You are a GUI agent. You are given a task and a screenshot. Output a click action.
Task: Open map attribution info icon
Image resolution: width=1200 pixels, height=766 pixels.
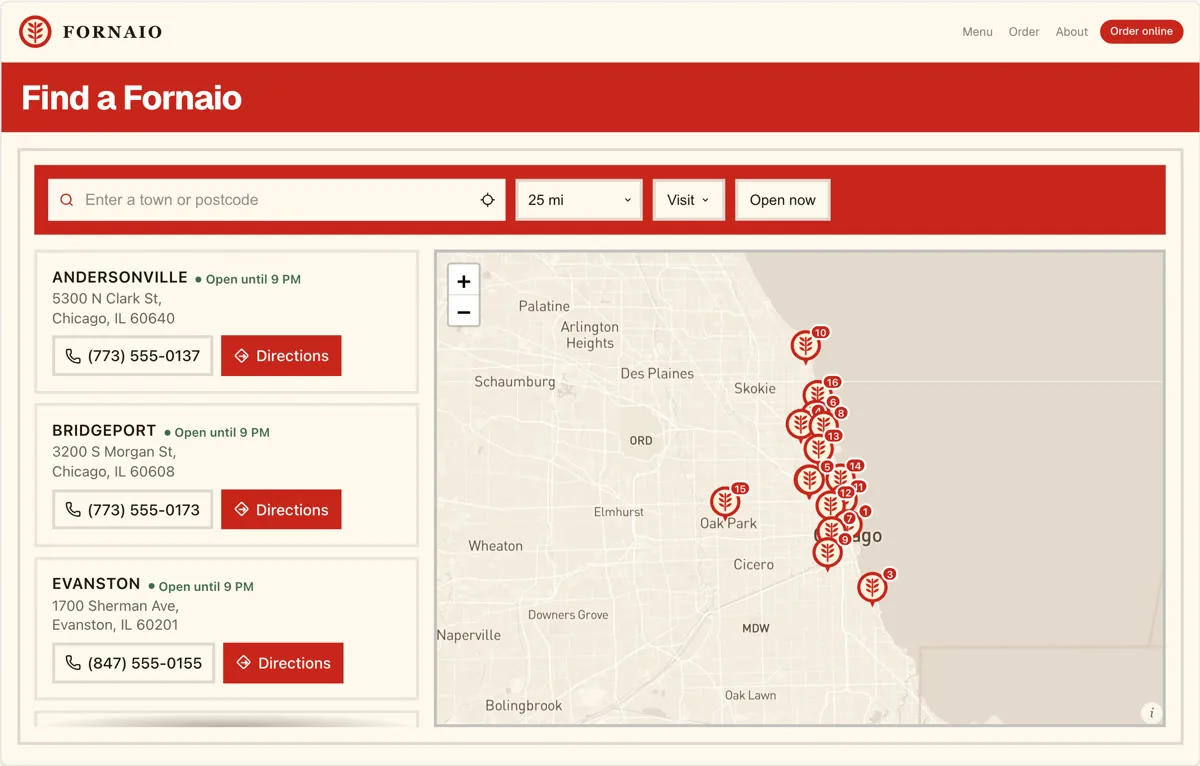coord(1152,713)
